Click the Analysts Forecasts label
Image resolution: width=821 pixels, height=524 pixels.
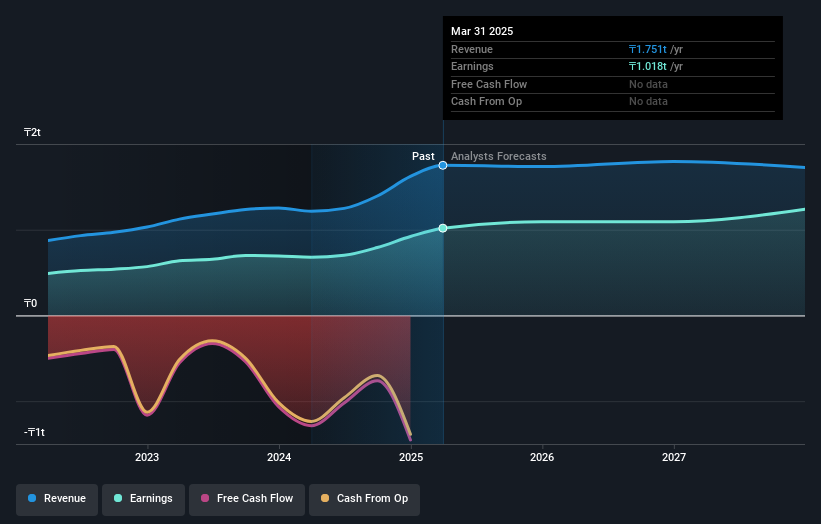click(498, 156)
